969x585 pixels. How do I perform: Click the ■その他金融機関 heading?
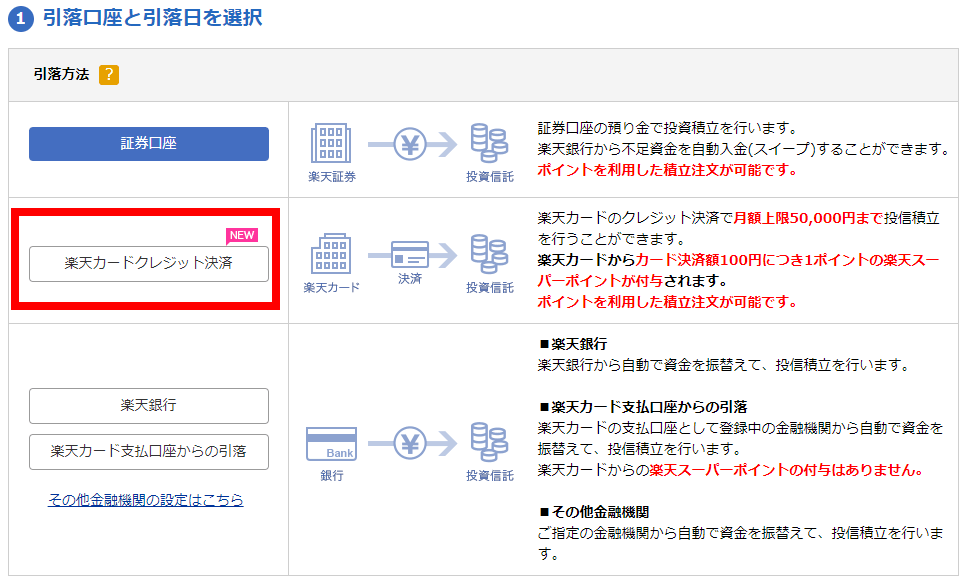(x=594, y=512)
